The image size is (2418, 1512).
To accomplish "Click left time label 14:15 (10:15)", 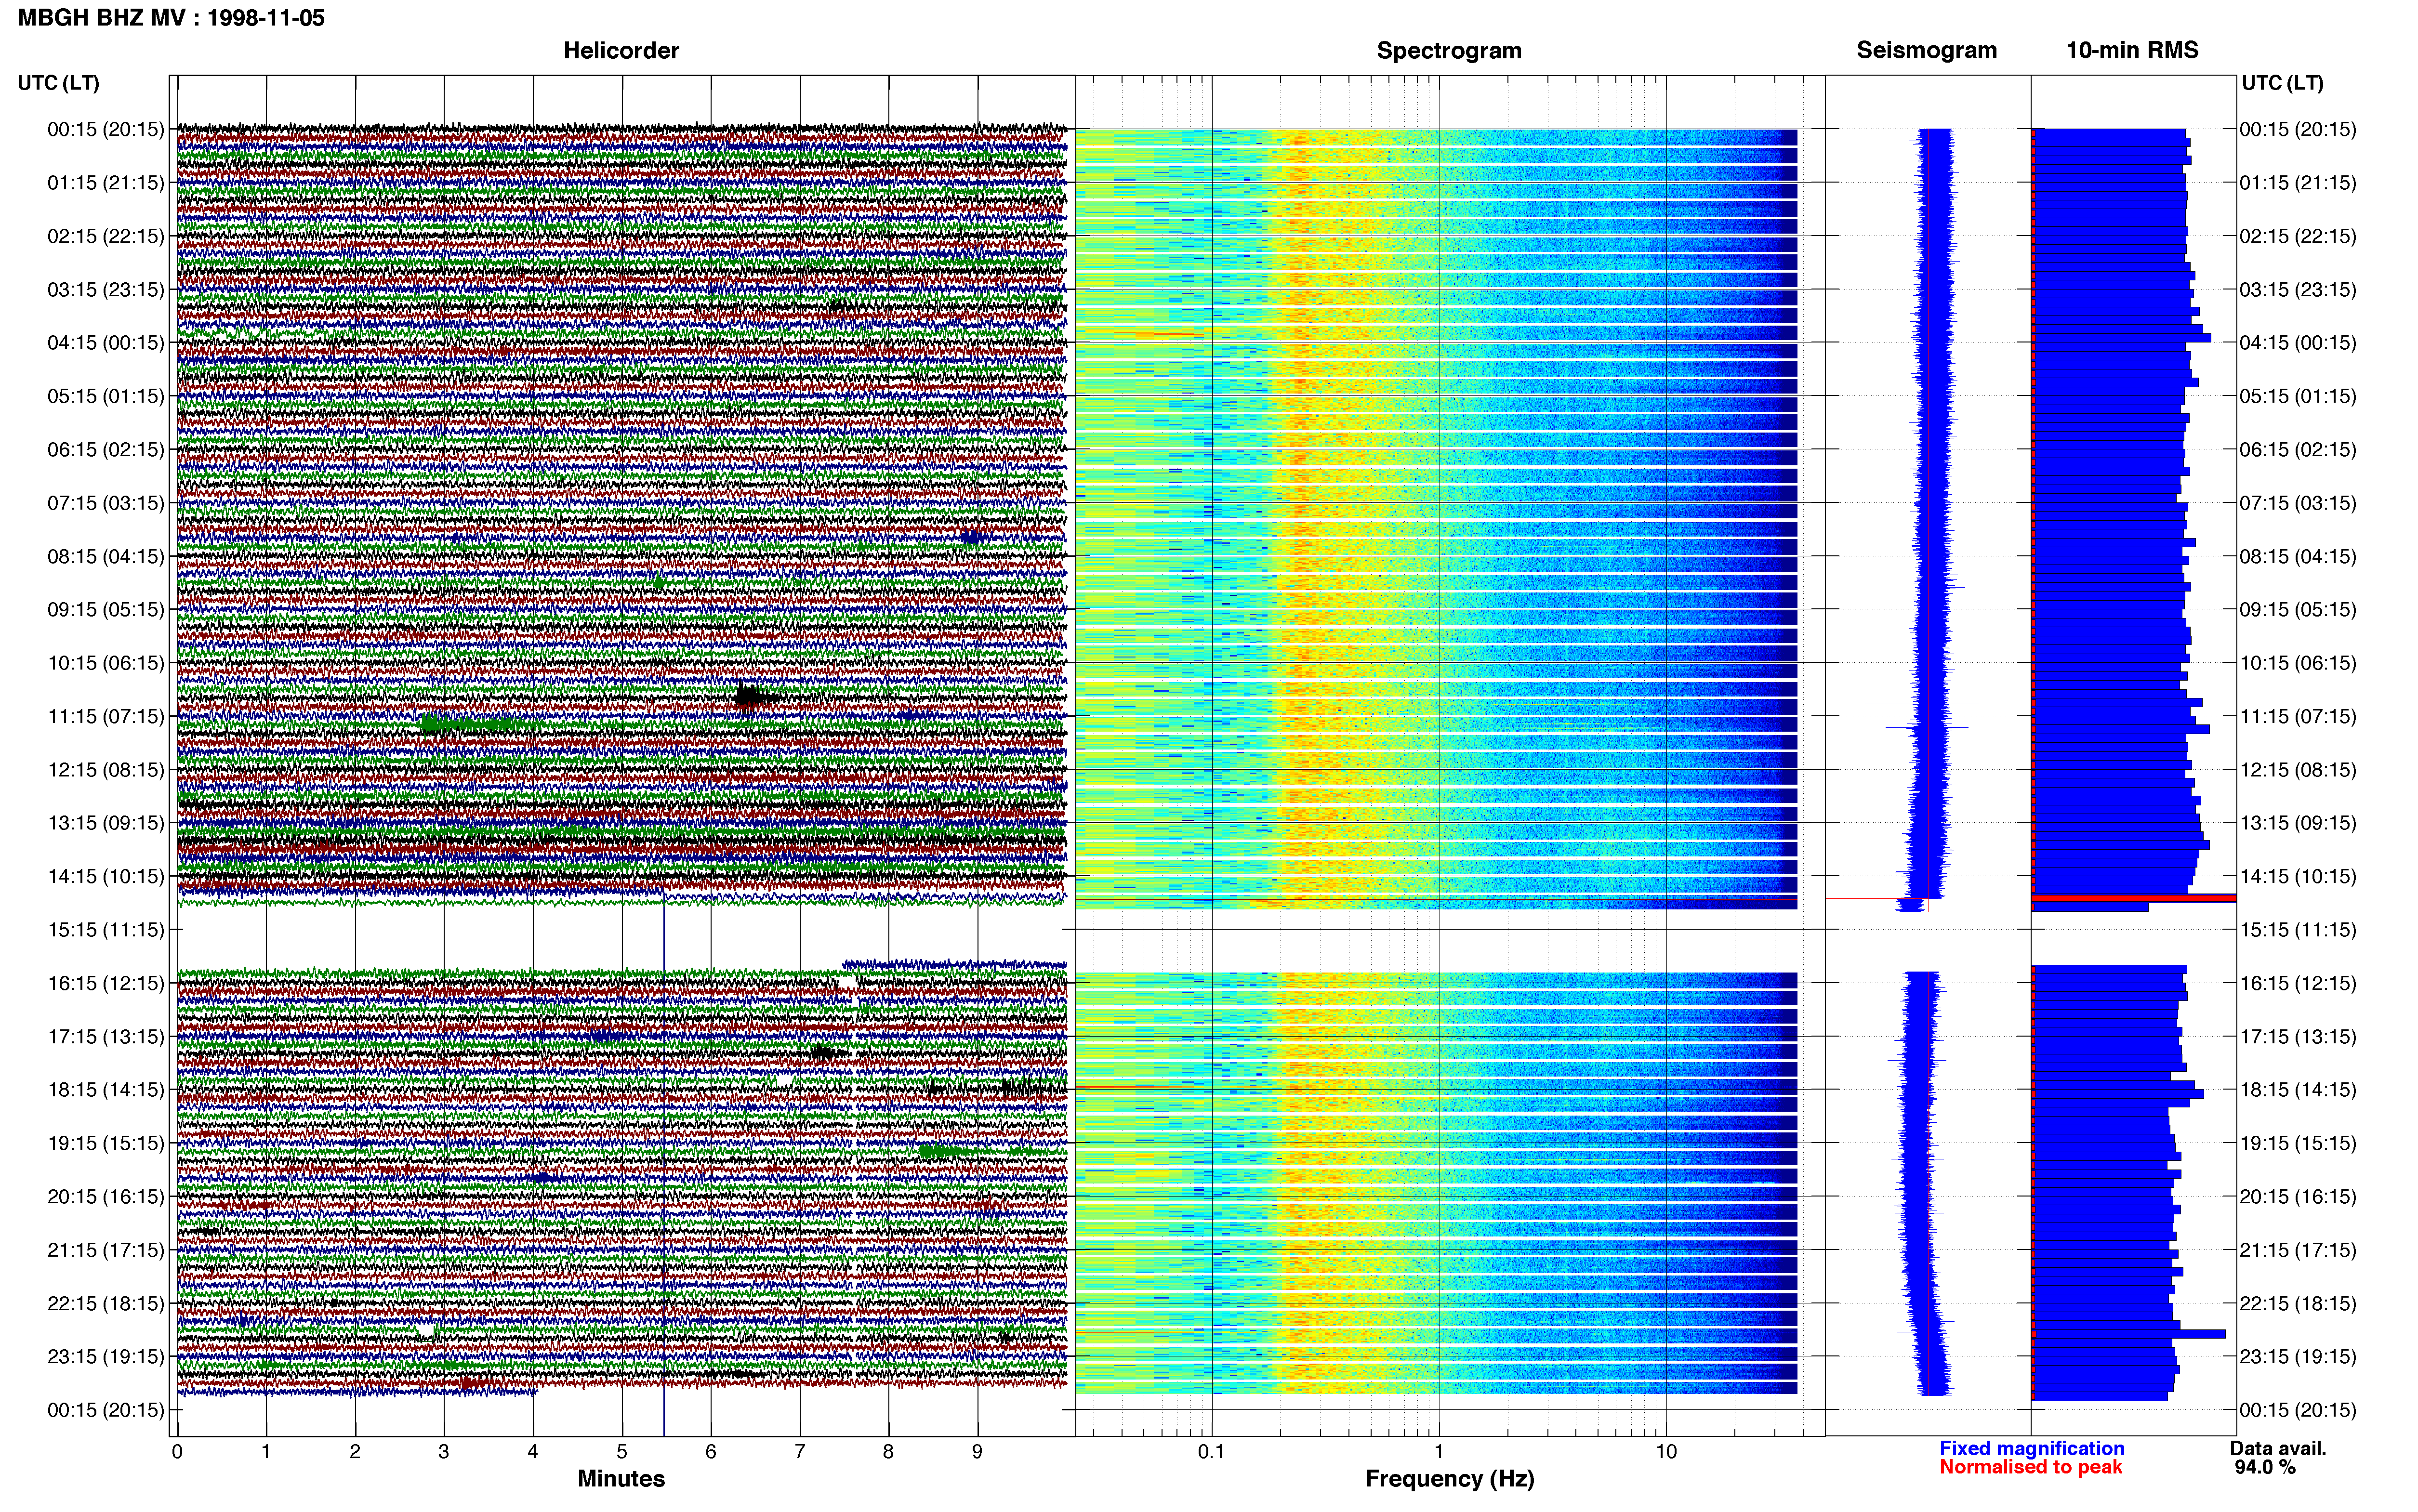I will pos(105,876).
